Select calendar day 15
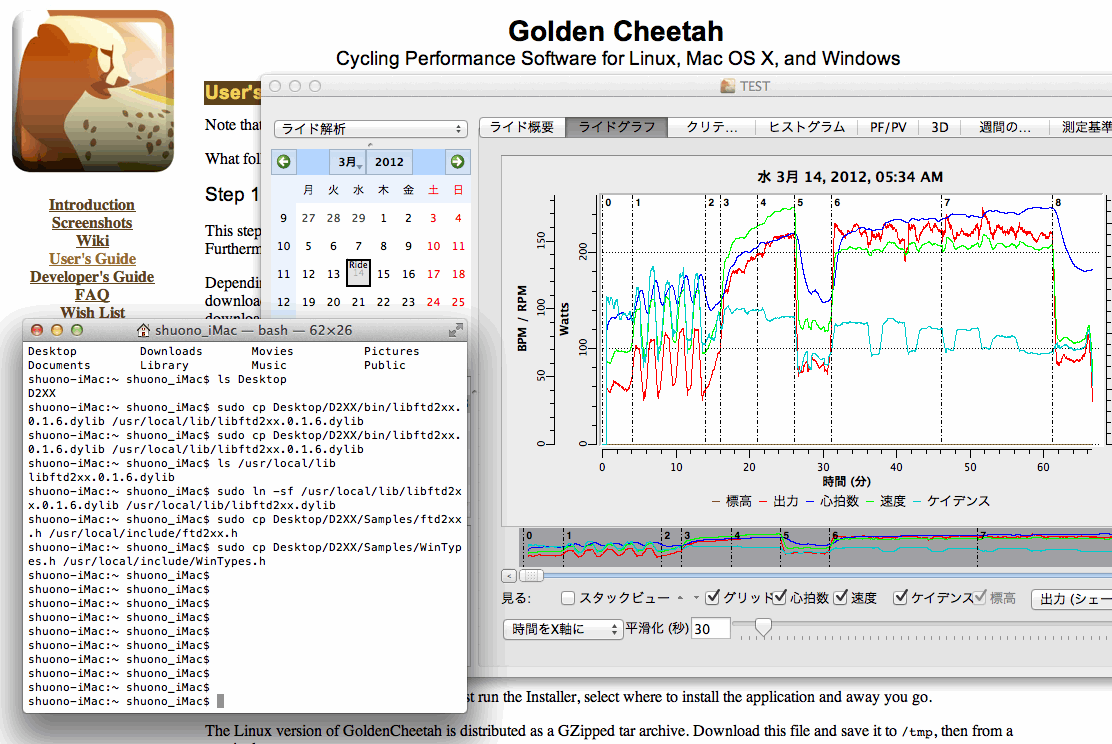This screenshot has height=744, width=1112. point(384,274)
